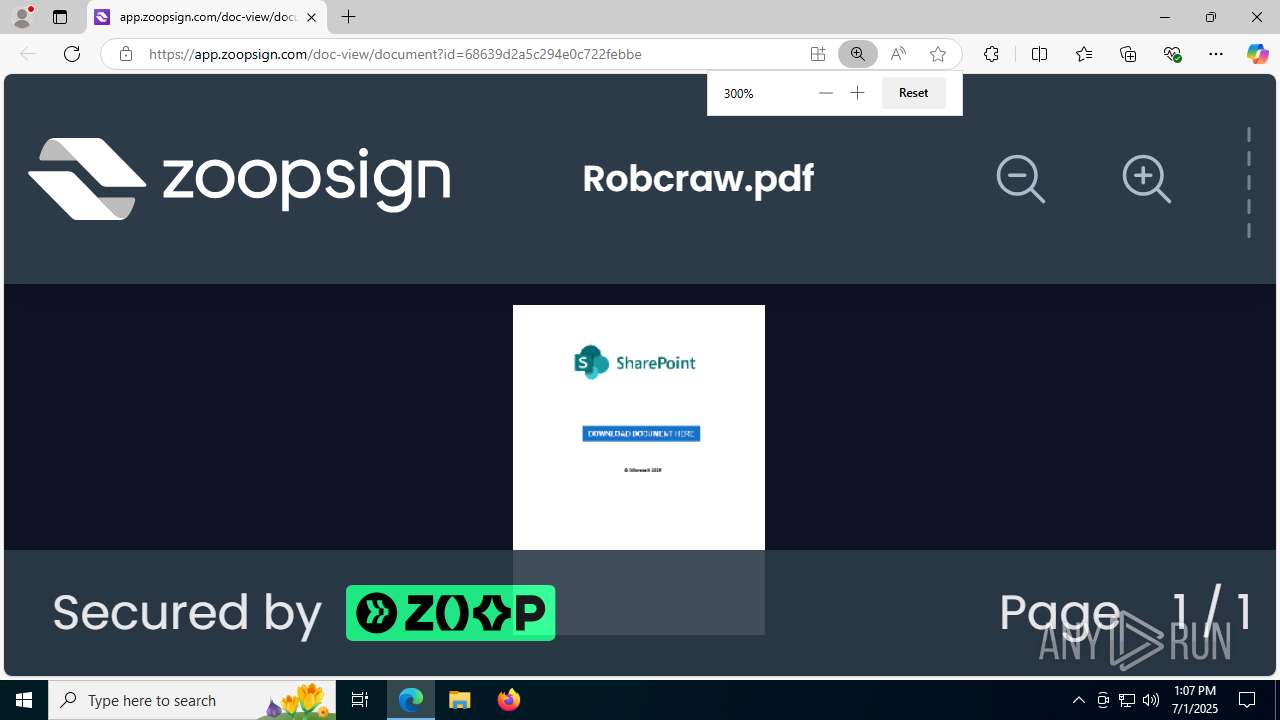Open a new tab

click(x=348, y=17)
